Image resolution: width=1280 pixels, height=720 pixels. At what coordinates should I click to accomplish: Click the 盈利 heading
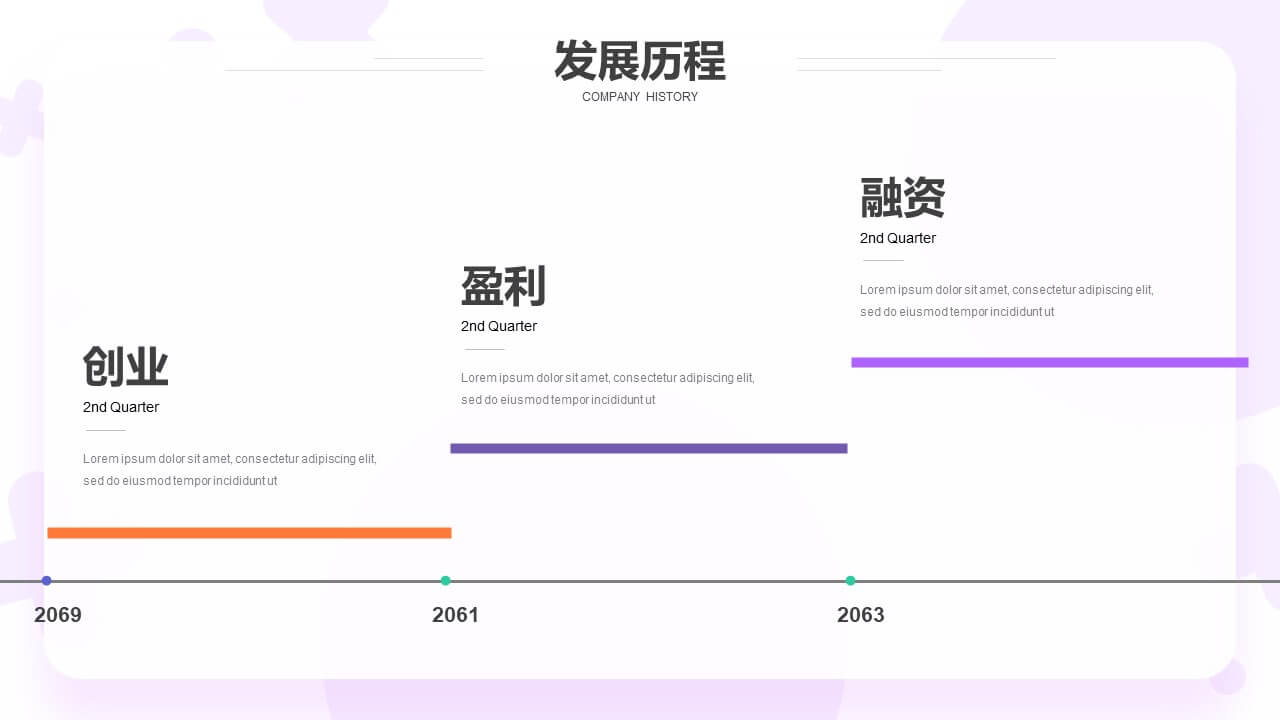503,287
